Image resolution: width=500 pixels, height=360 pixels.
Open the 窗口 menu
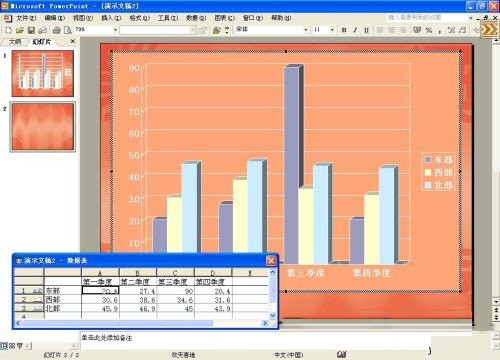tap(253, 18)
